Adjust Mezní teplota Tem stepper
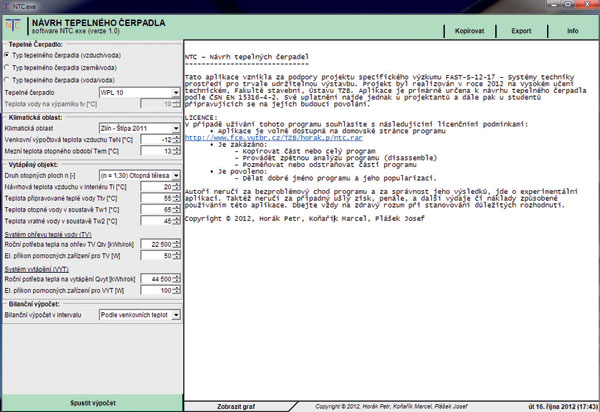This screenshot has width=600, height=412. click(x=176, y=151)
